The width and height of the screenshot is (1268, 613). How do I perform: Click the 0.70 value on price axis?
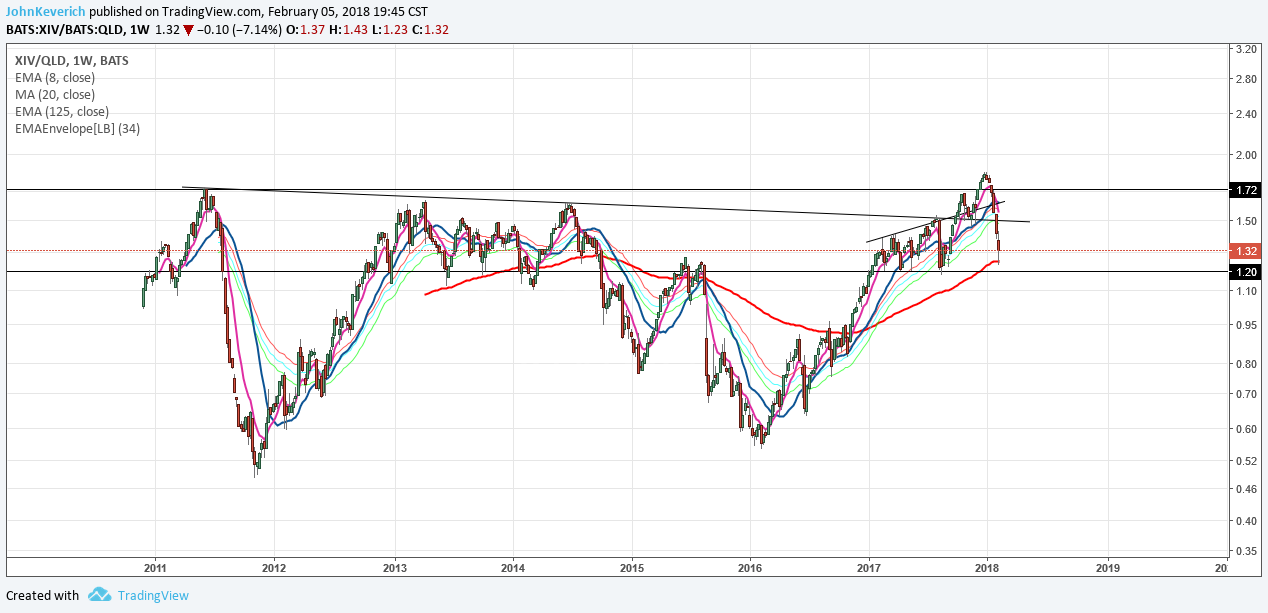point(1245,394)
